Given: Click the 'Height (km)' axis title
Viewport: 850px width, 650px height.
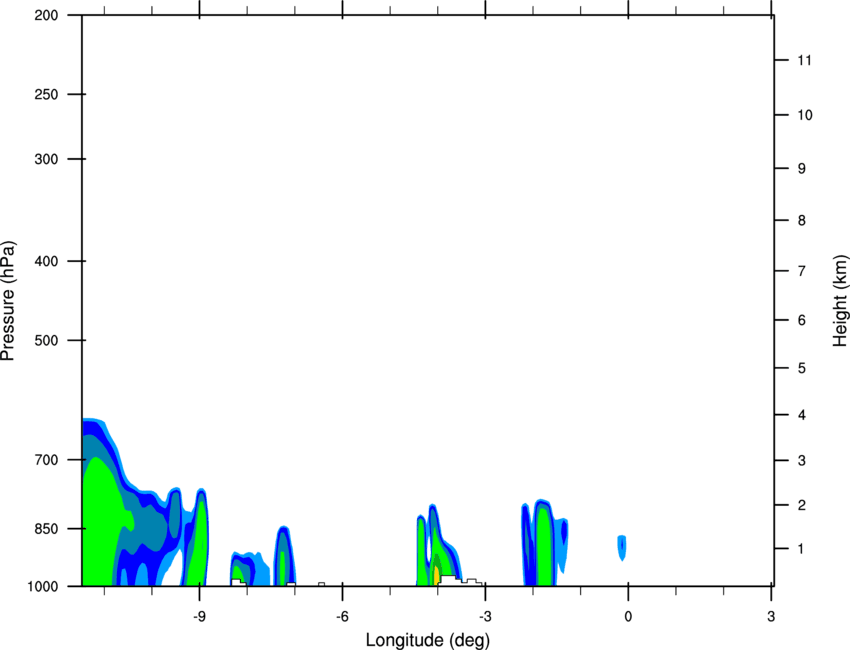Looking at the screenshot, I should (x=840, y=300).
